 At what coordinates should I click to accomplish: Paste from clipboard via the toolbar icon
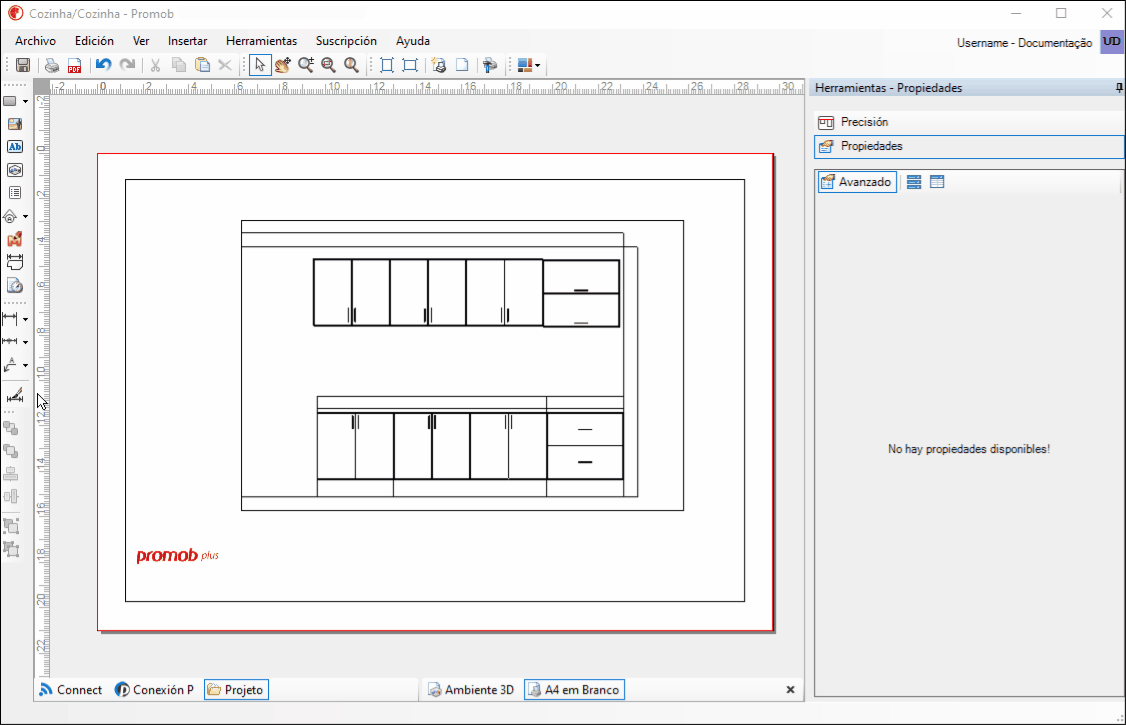tap(203, 65)
